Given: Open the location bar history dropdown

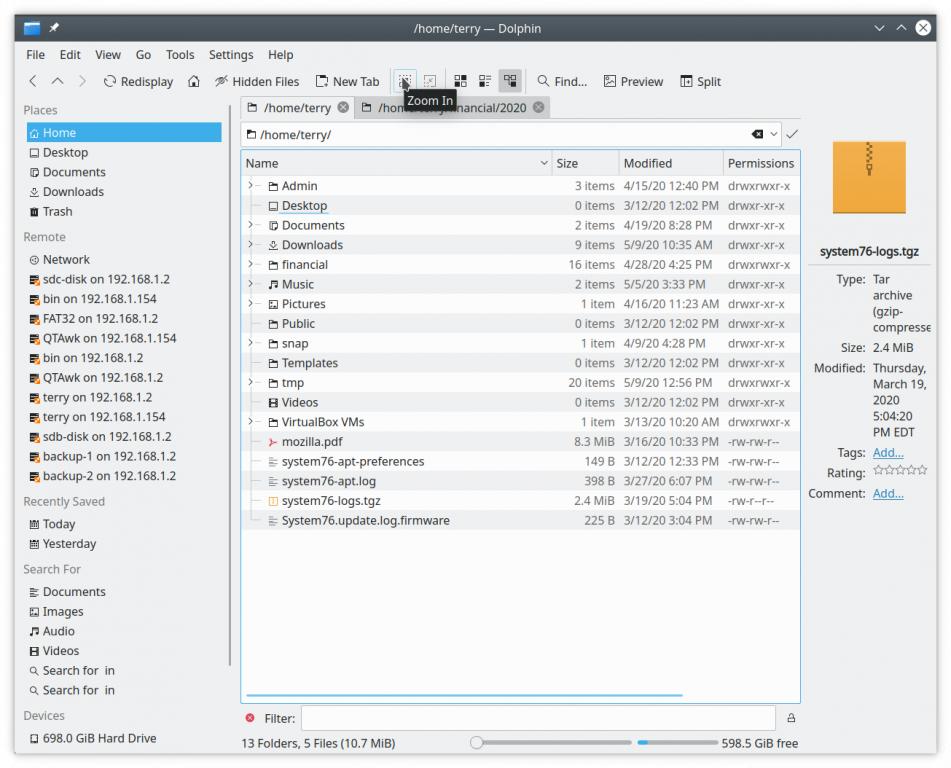Looking at the screenshot, I should pyautogui.click(x=774, y=134).
